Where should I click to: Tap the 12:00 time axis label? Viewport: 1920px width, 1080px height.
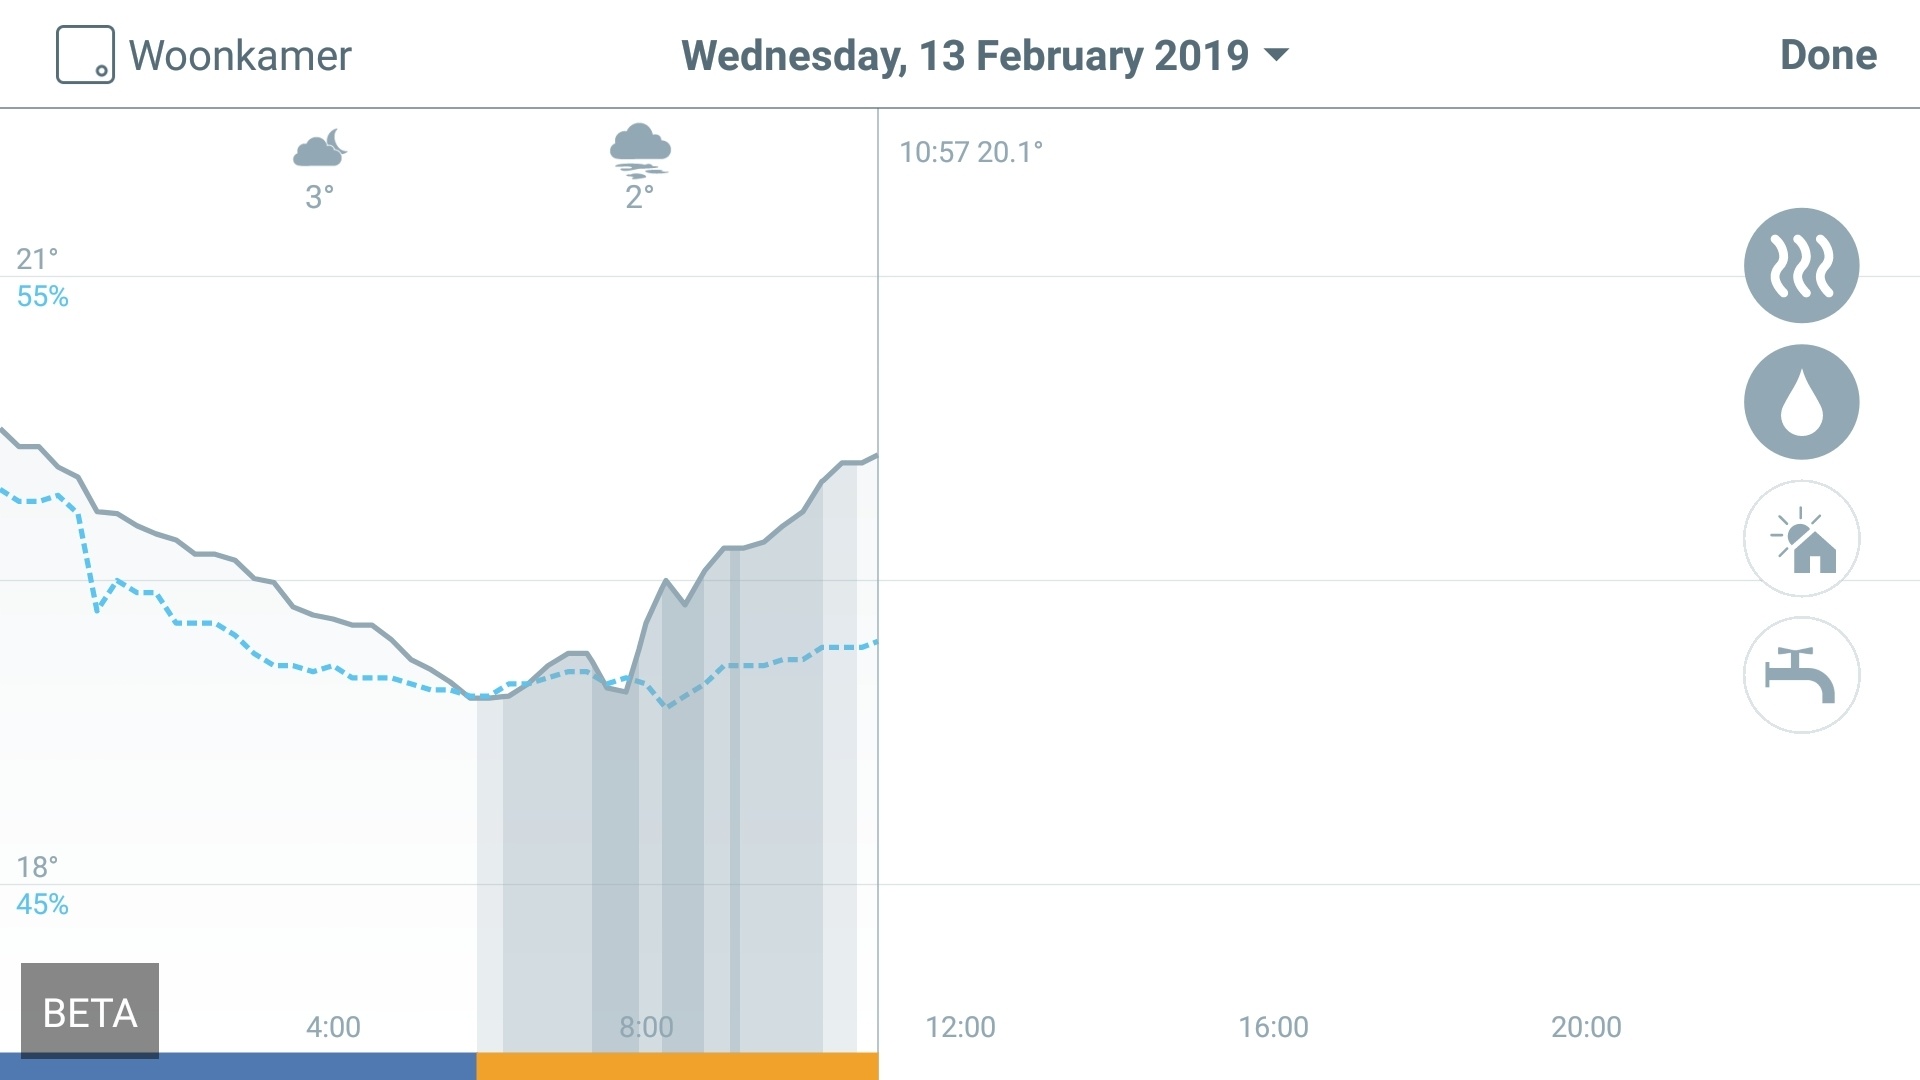960,1027
